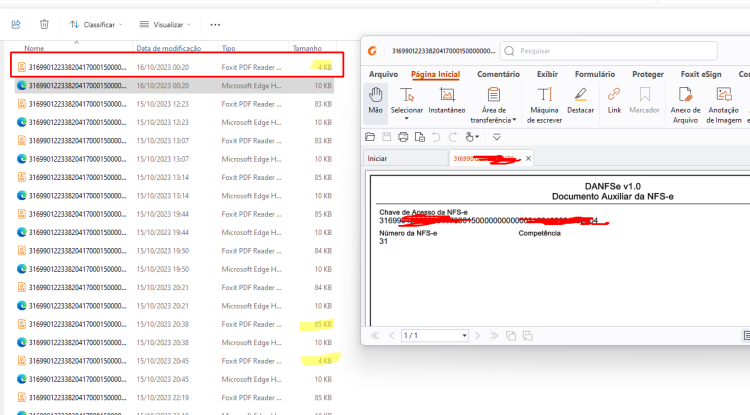Click the Instantâneo snapshot tool
The image size is (750, 415).
[447, 100]
